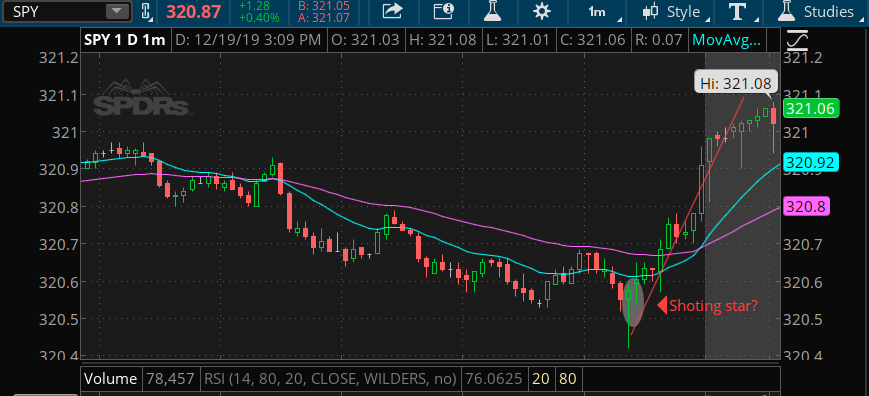Select the 'Shoting star?' annotation text
Image resolution: width=869 pixels, height=396 pixels.
[713, 305]
